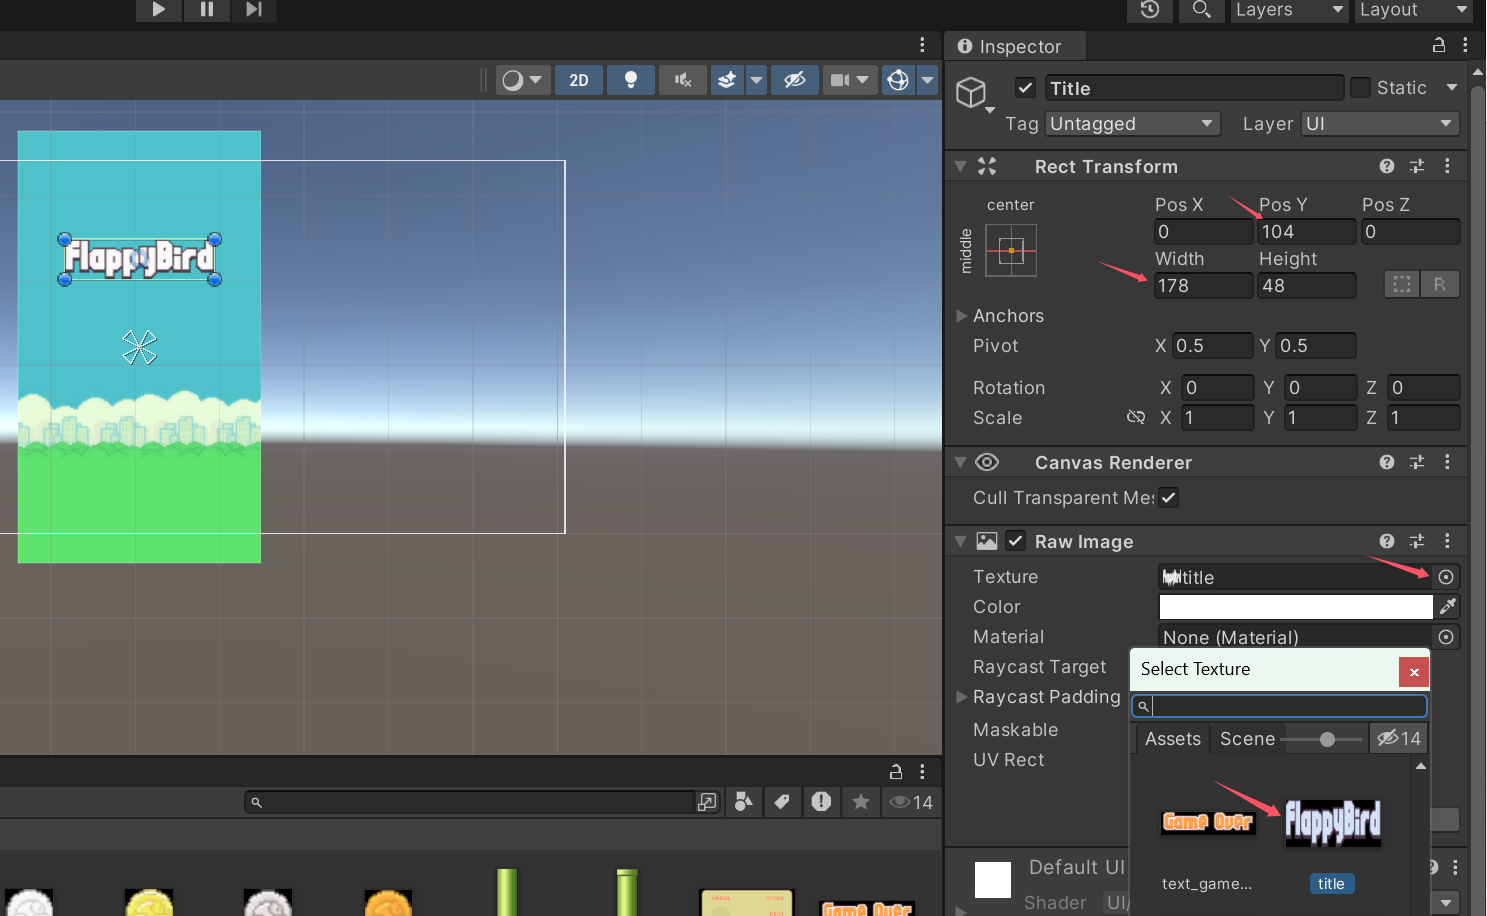Screen dimensions: 1487x916
Task: Toggle the Title object active checkbox
Action: click(1025, 88)
